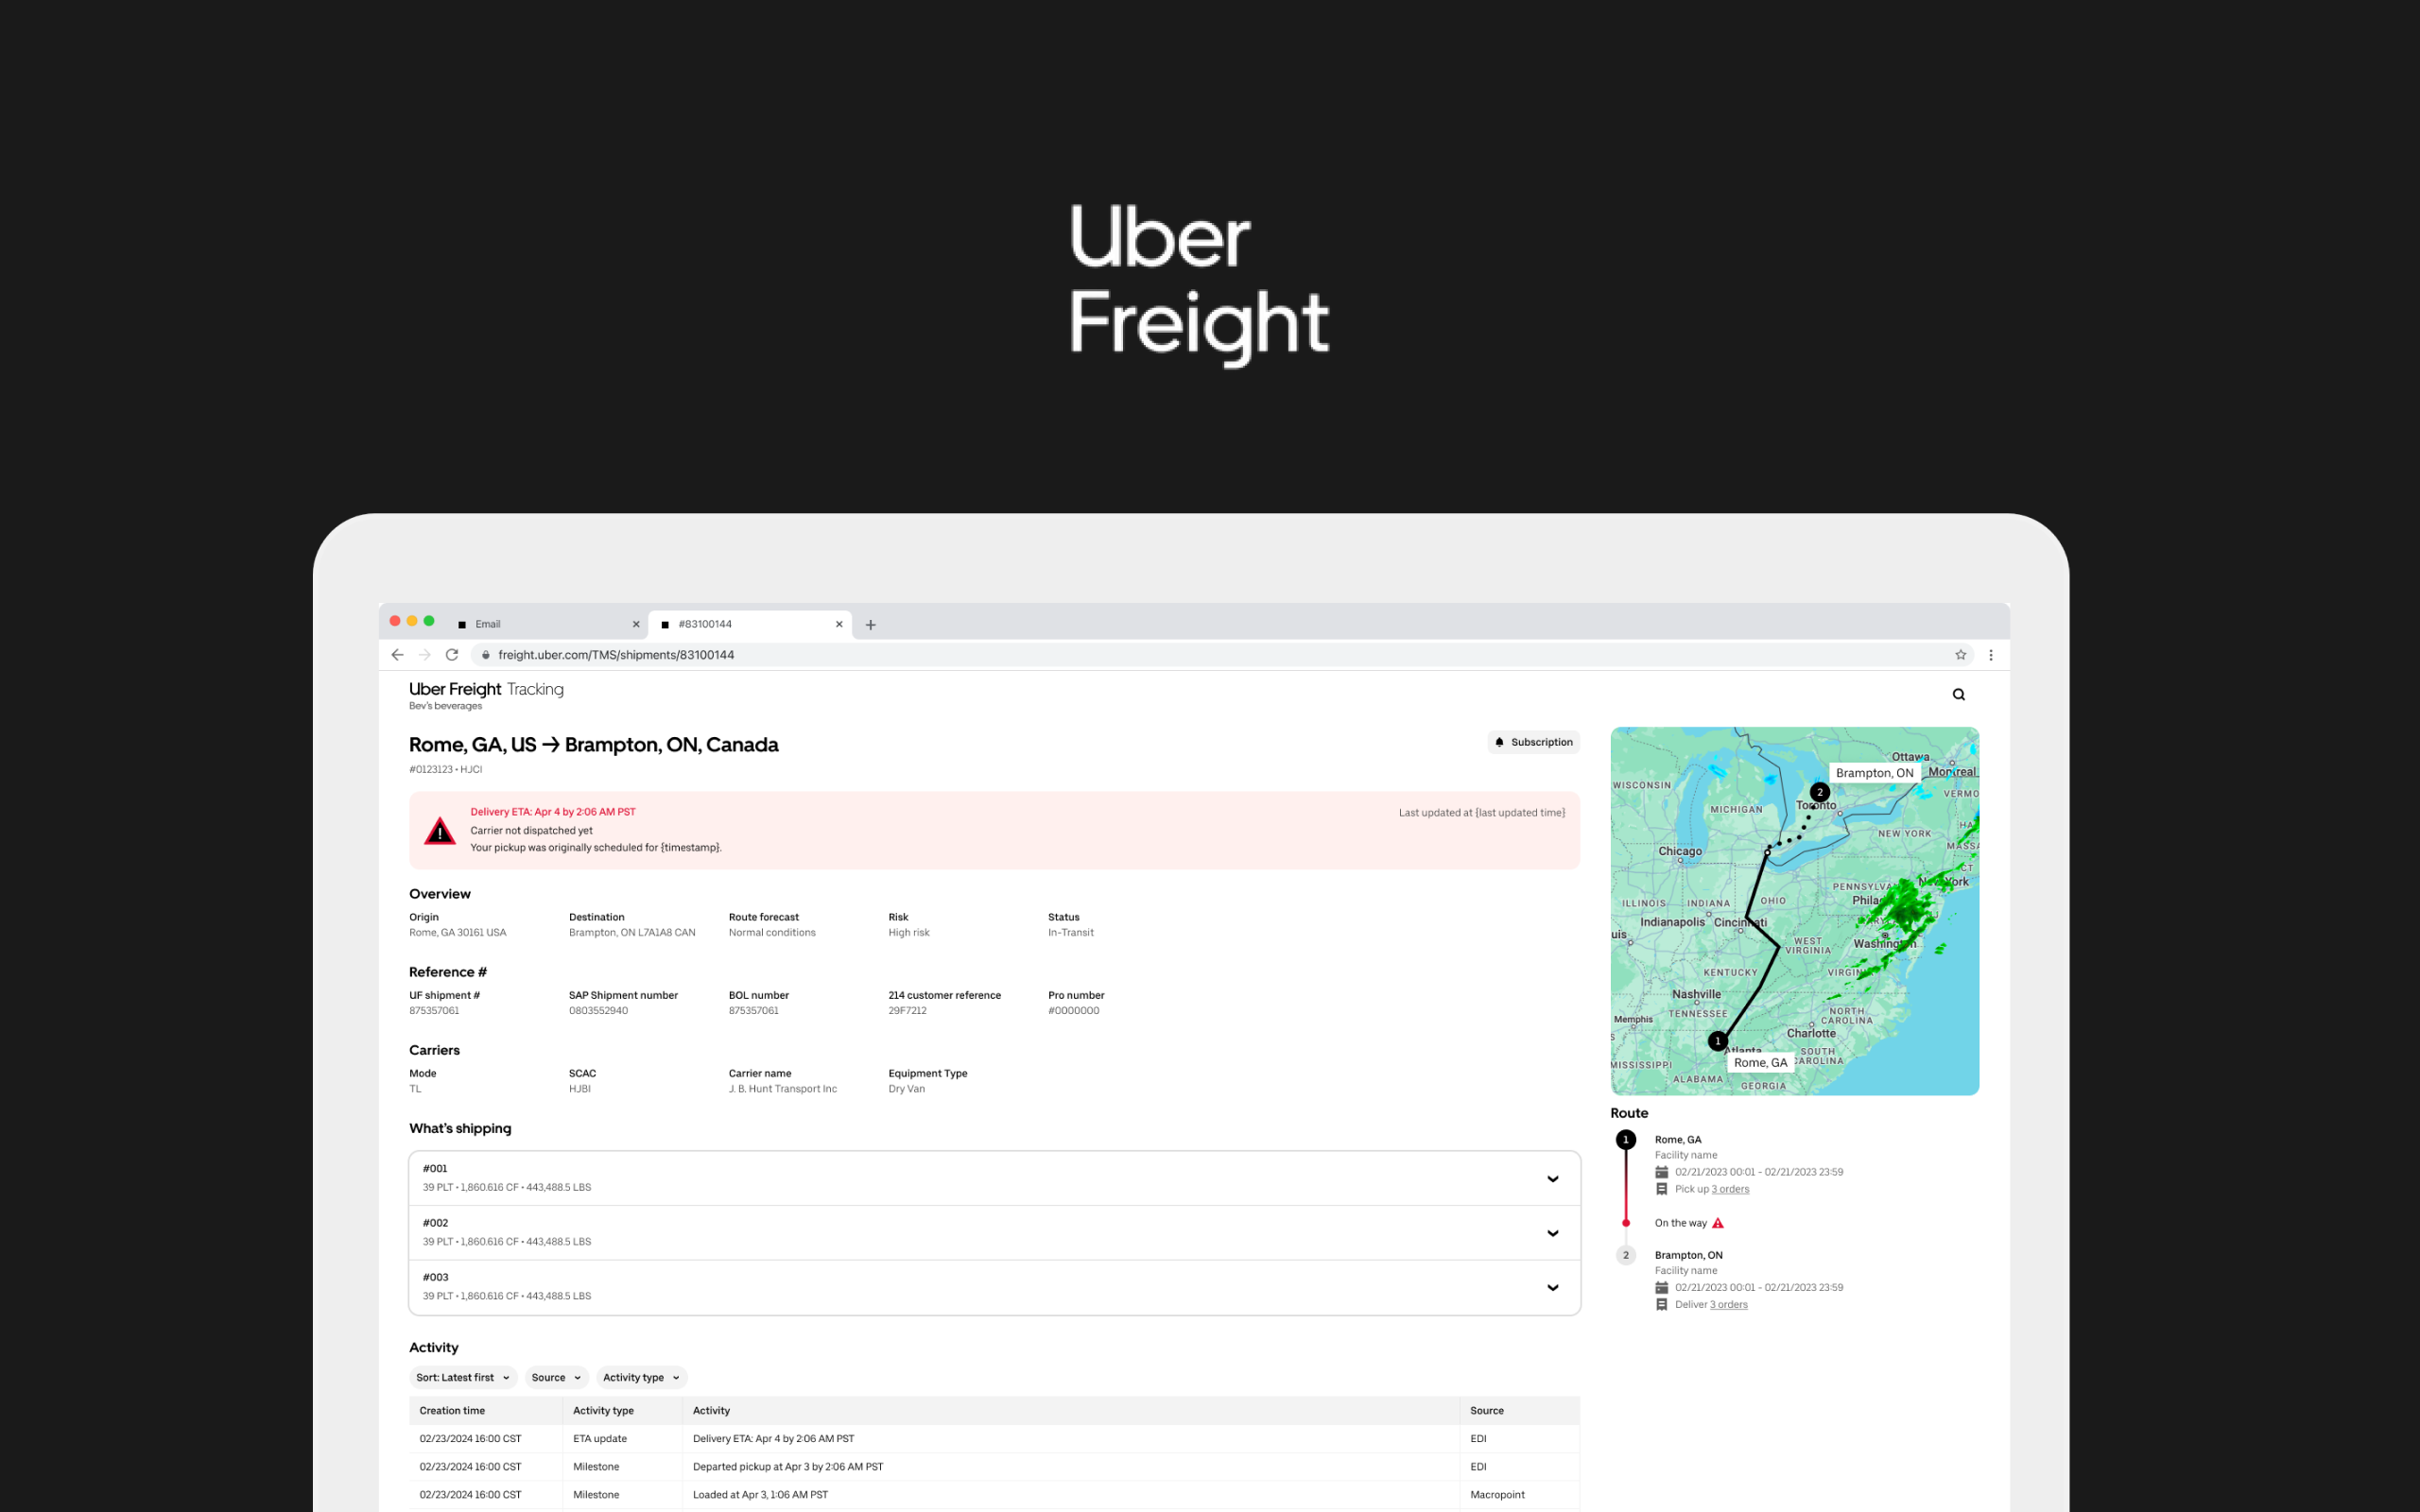This screenshot has height=1512, width=2420.
Task: Click route stop 2 circle for Brampton, ON
Action: [1626, 1255]
